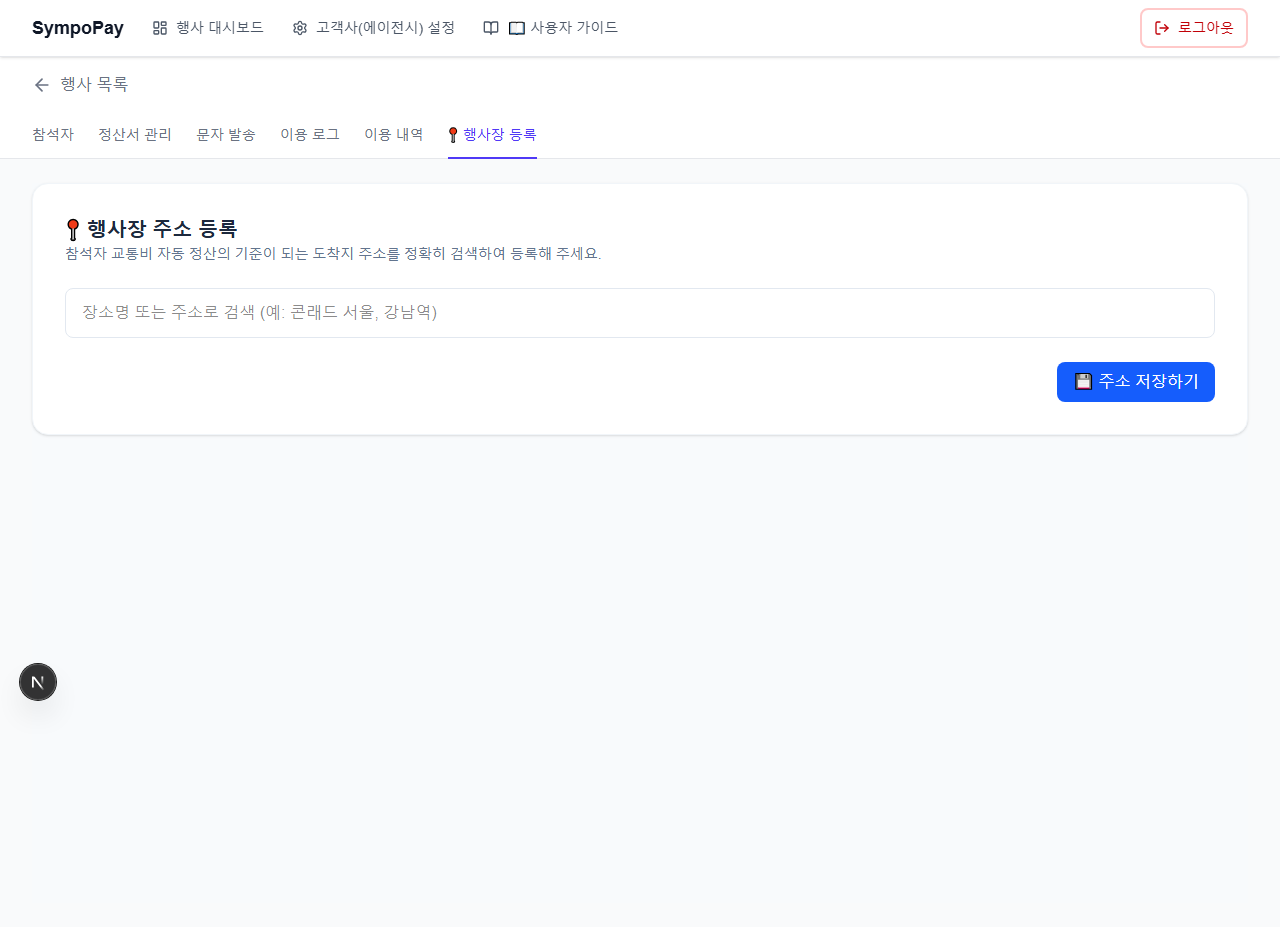Image resolution: width=1280 pixels, height=927 pixels.
Task: Click the gear icon for agency settings
Action: coord(300,28)
